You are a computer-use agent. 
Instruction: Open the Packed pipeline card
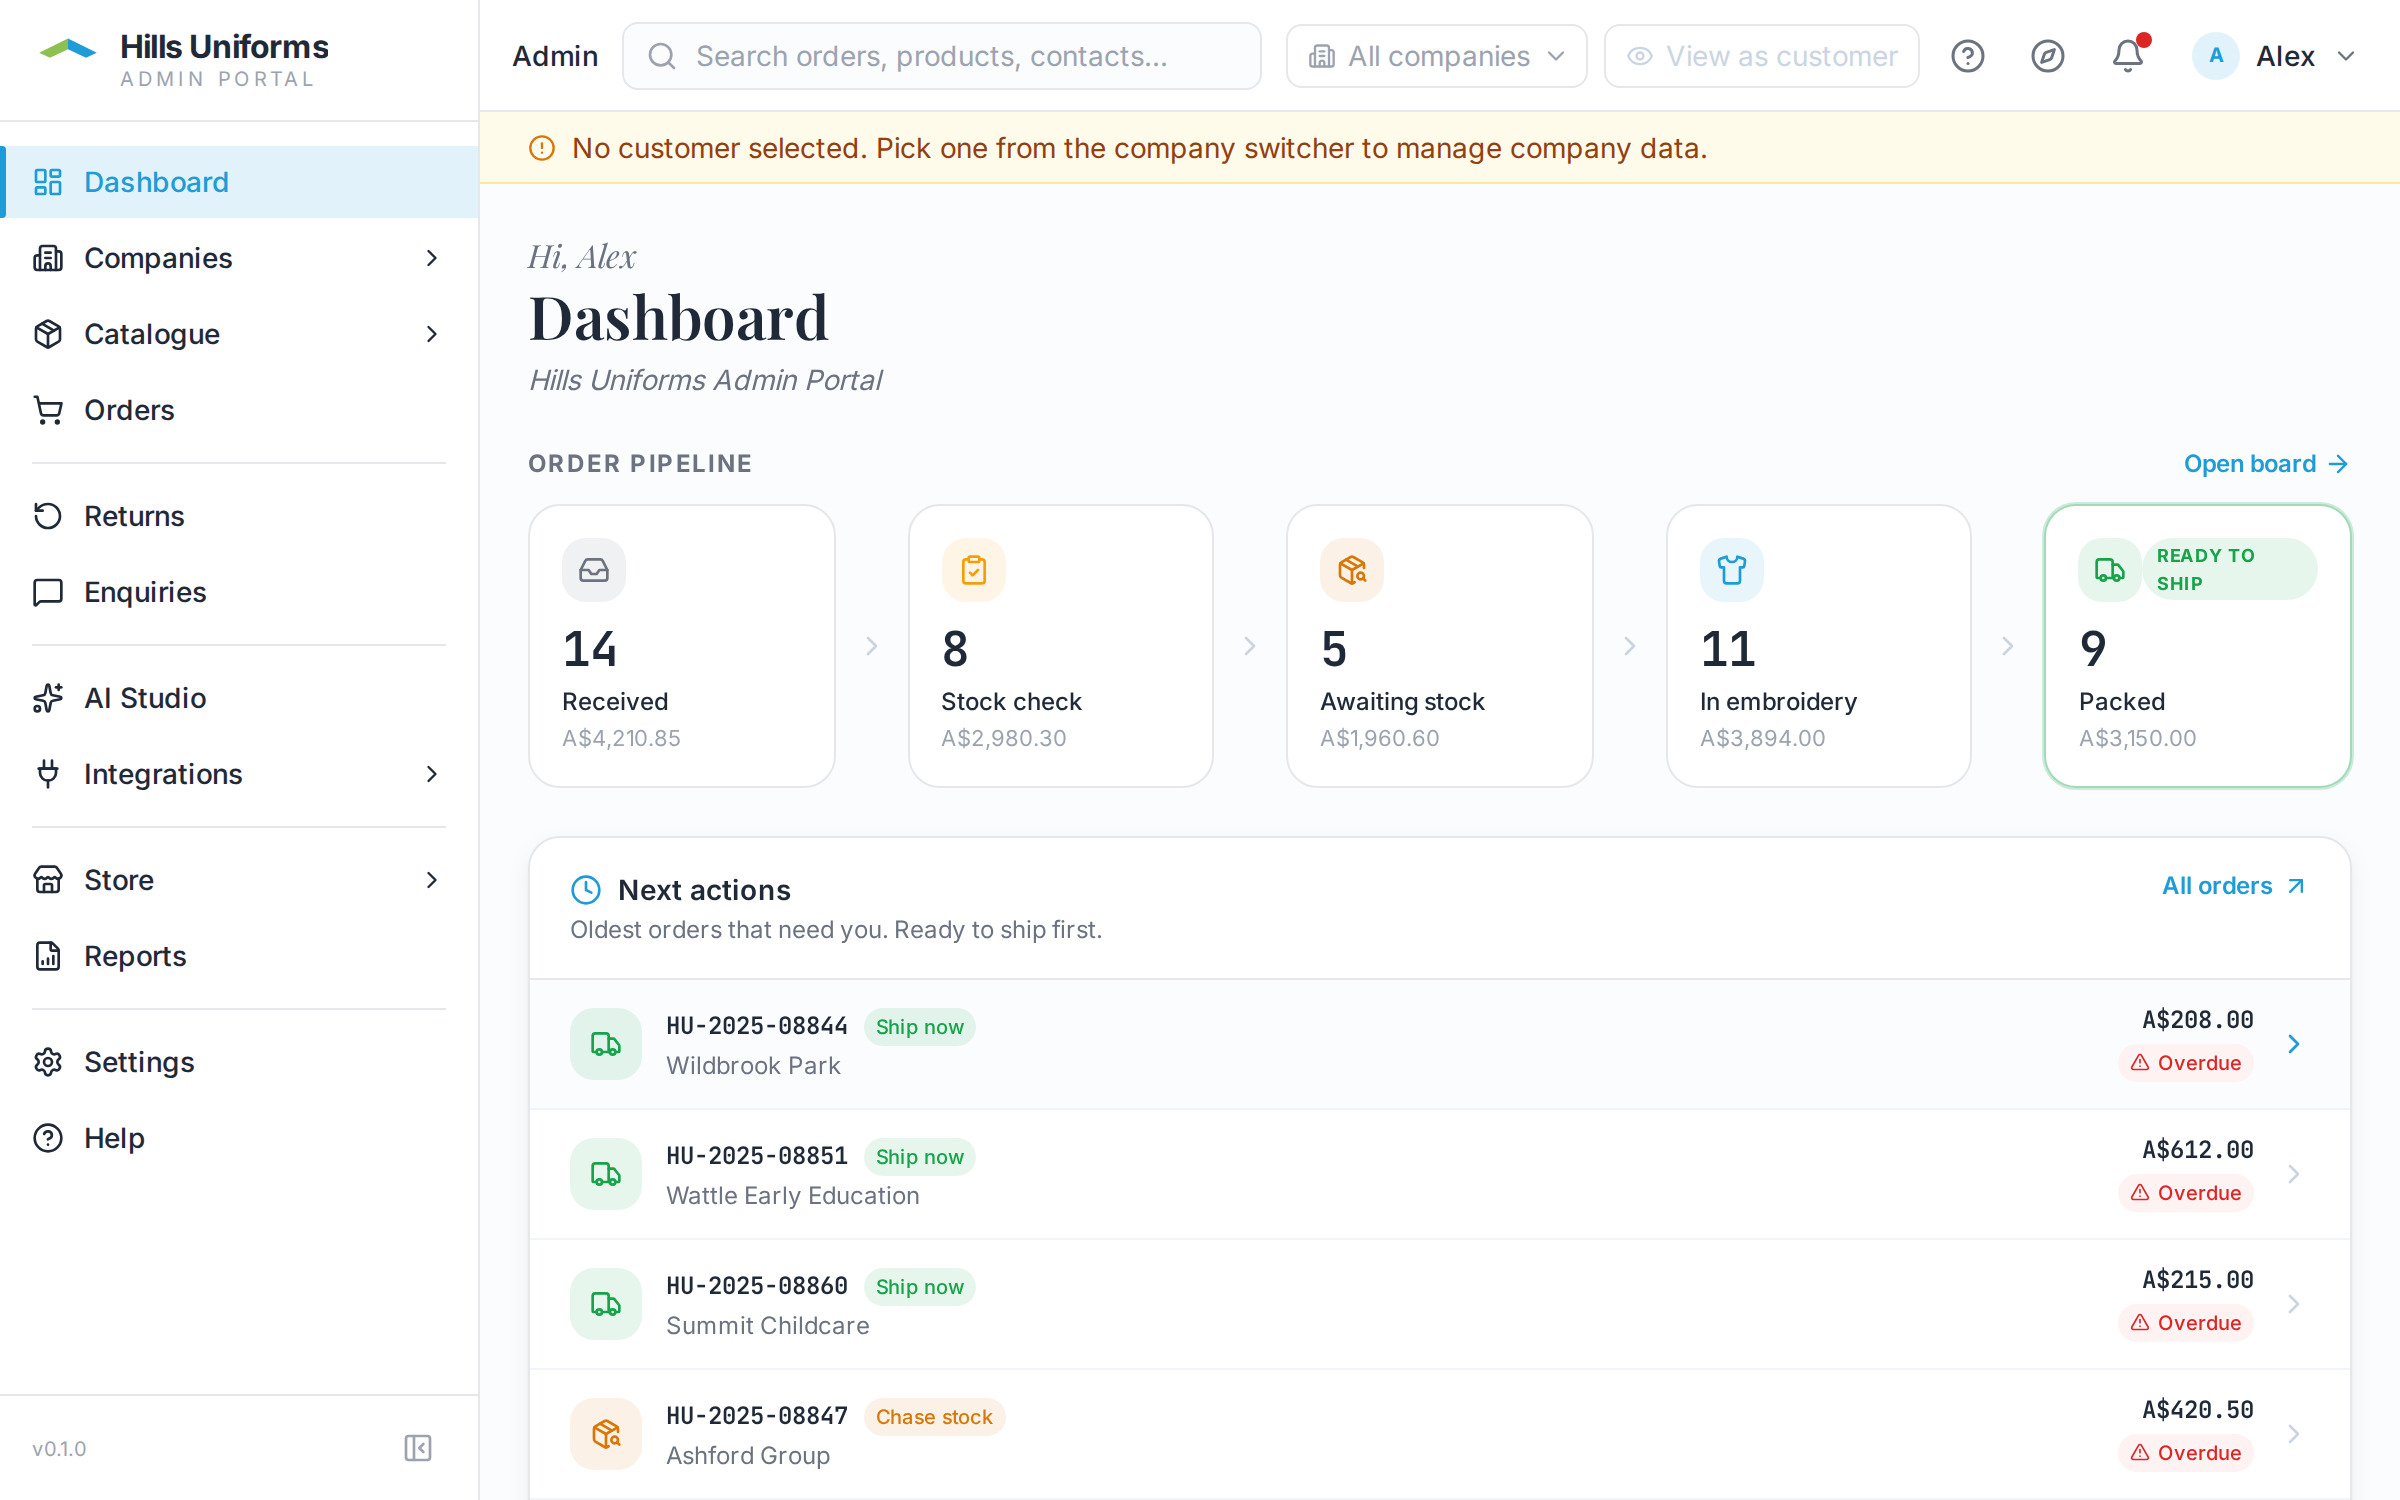(2198, 646)
